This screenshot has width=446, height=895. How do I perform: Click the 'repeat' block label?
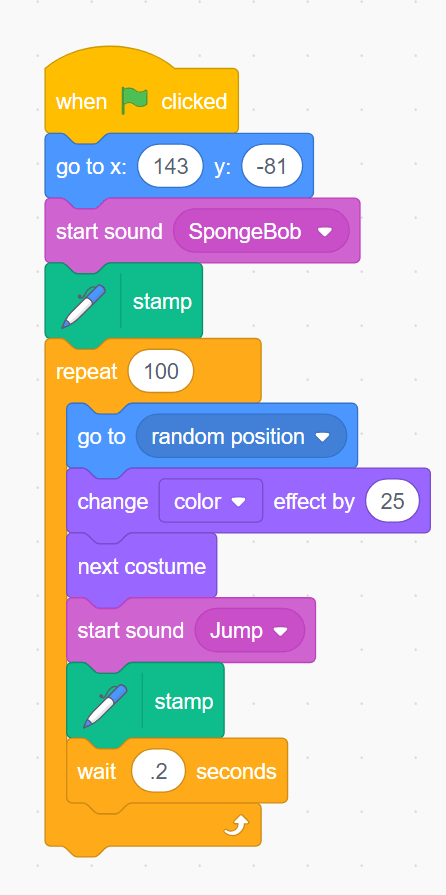coord(86,372)
